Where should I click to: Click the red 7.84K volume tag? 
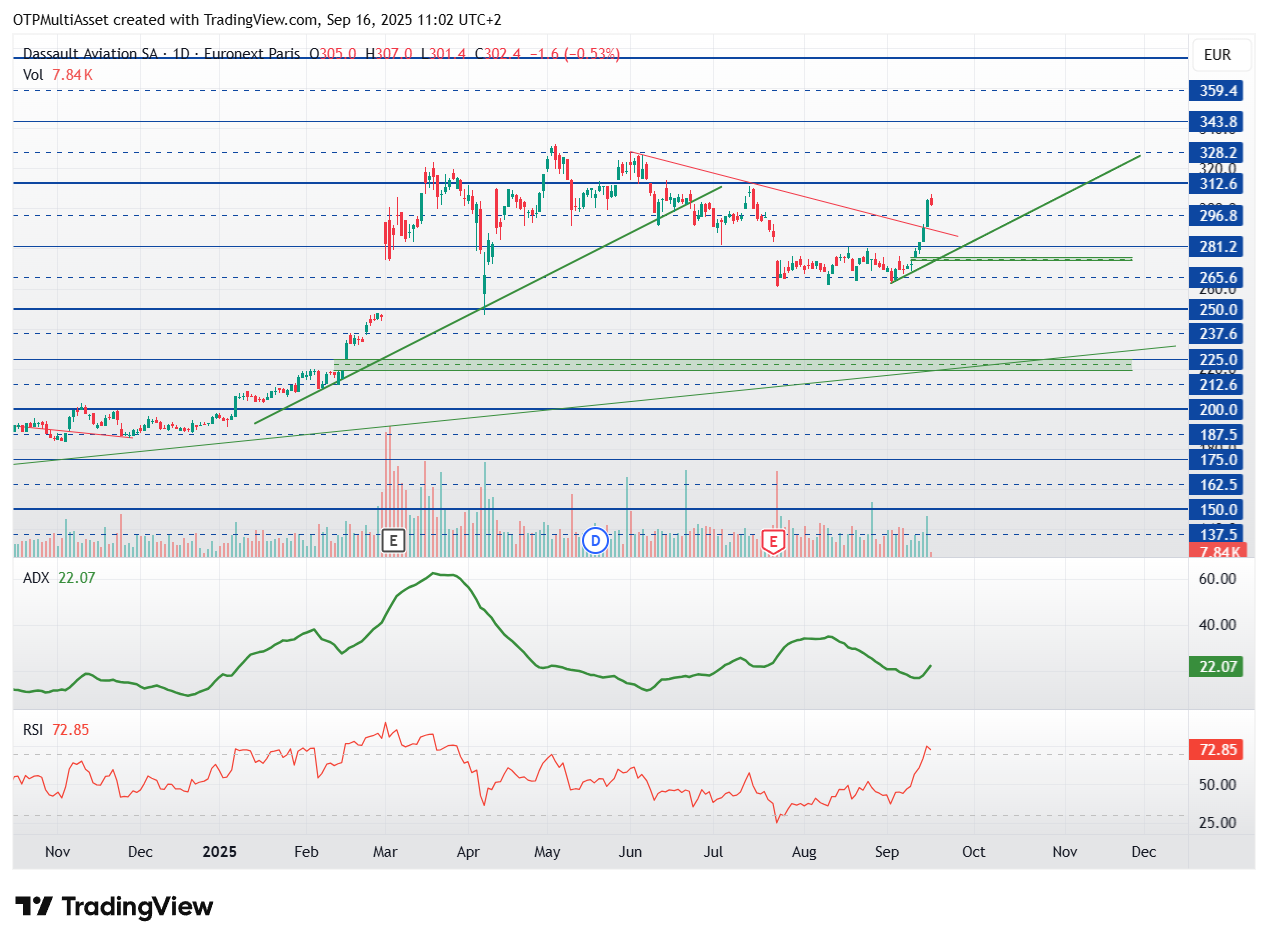coord(1215,552)
